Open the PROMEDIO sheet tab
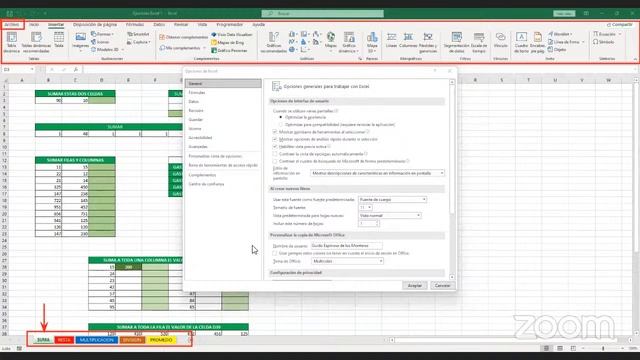The image size is (640, 360). tap(161, 340)
